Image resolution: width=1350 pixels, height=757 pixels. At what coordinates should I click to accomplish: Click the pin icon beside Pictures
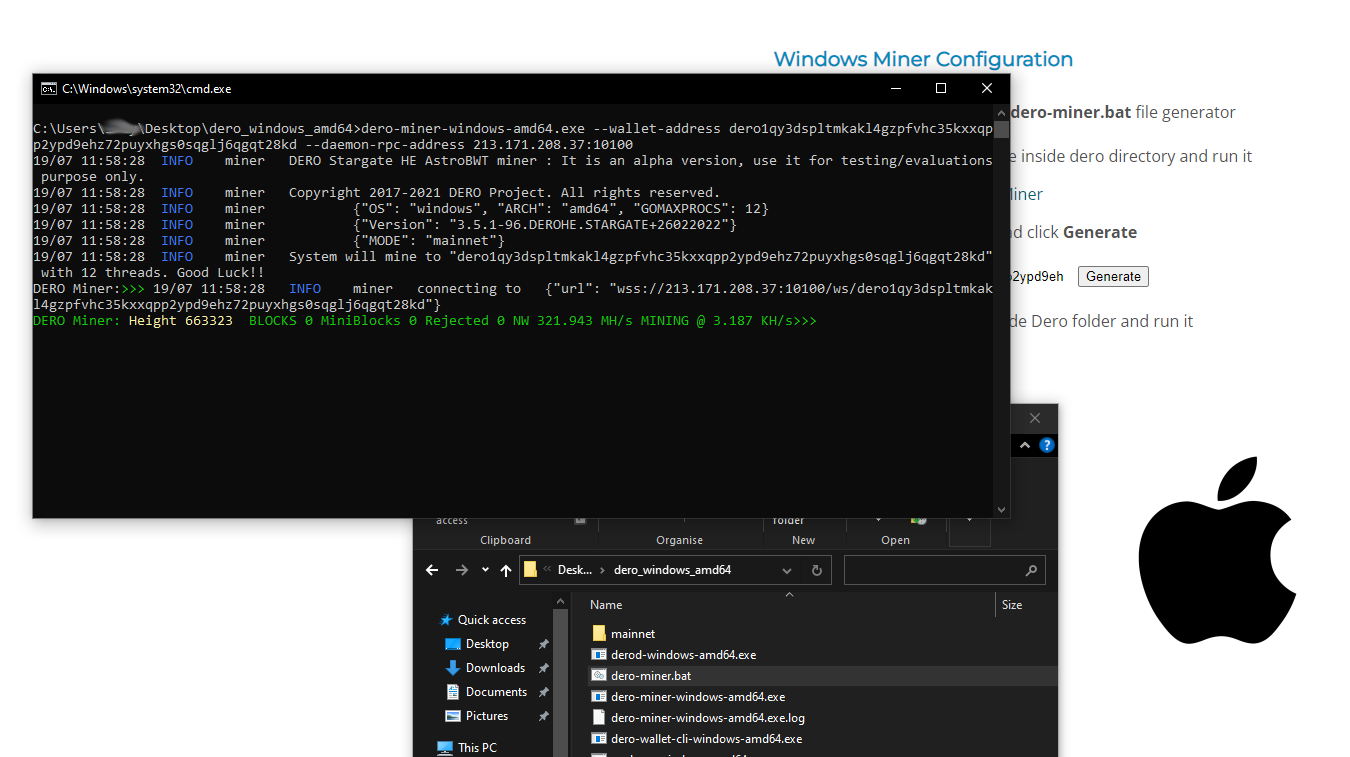[544, 716]
